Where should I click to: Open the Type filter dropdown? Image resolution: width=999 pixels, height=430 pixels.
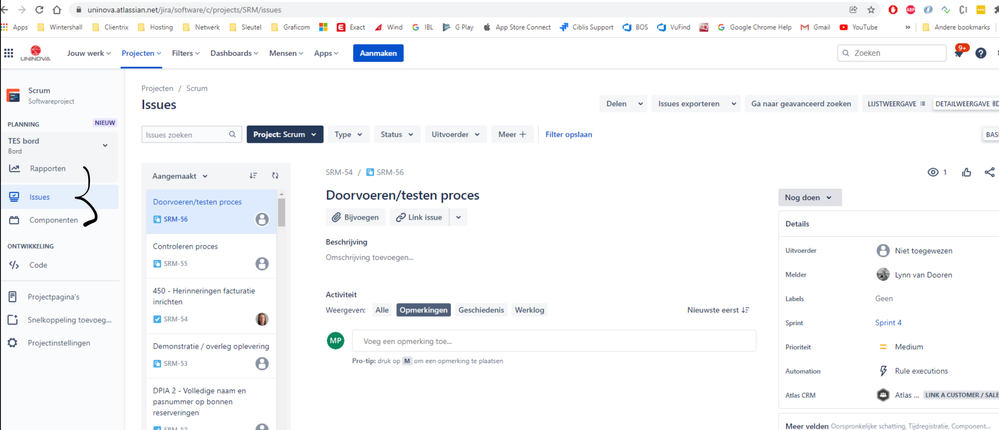pos(349,134)
